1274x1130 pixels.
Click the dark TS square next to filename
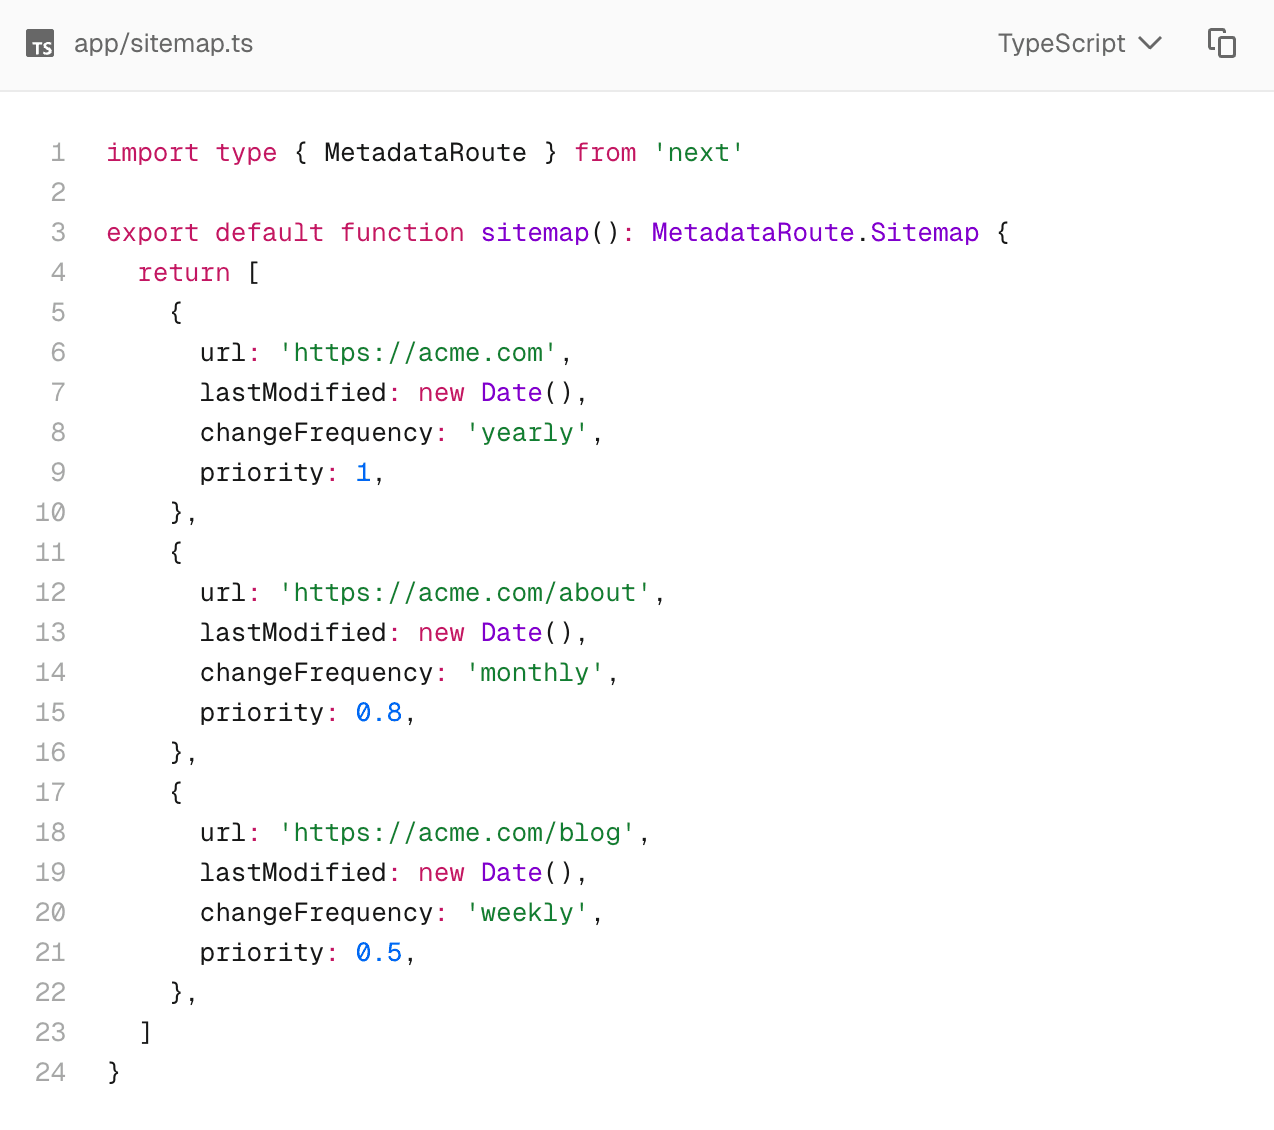[x=40, y=44]
